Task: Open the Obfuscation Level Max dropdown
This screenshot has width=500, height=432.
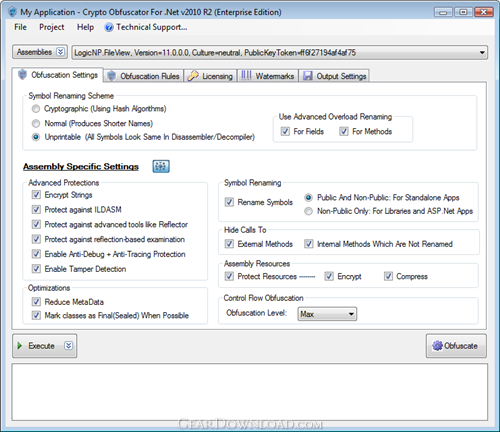Action: [327, 314]
